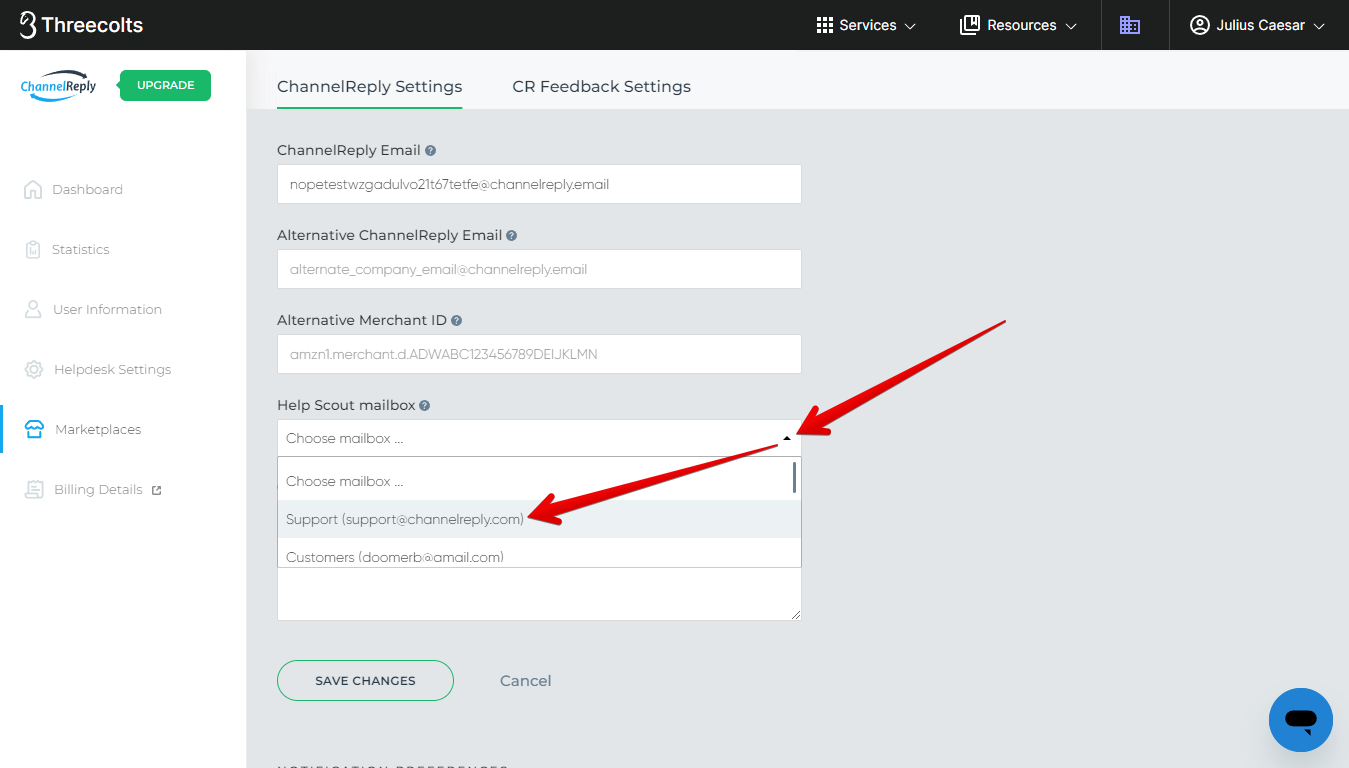Click help icon next to Help Scout mailbox
Image resolution: width=1349 pixels, height=768 pixels.
(x=424, y=405)
